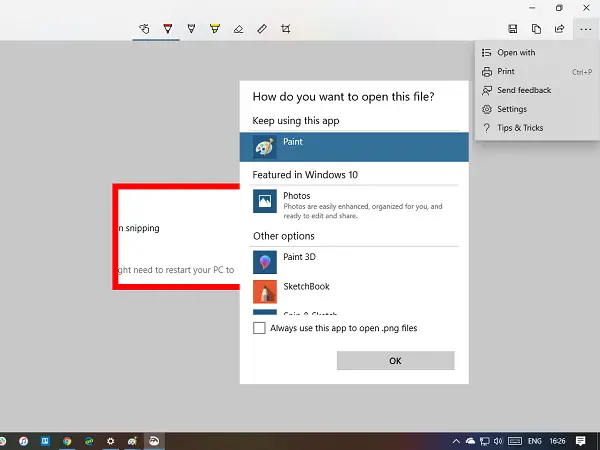Screen dimensions: 600x450
Task: Show hidden tray icons chevron
Action: tap(456, 441)
